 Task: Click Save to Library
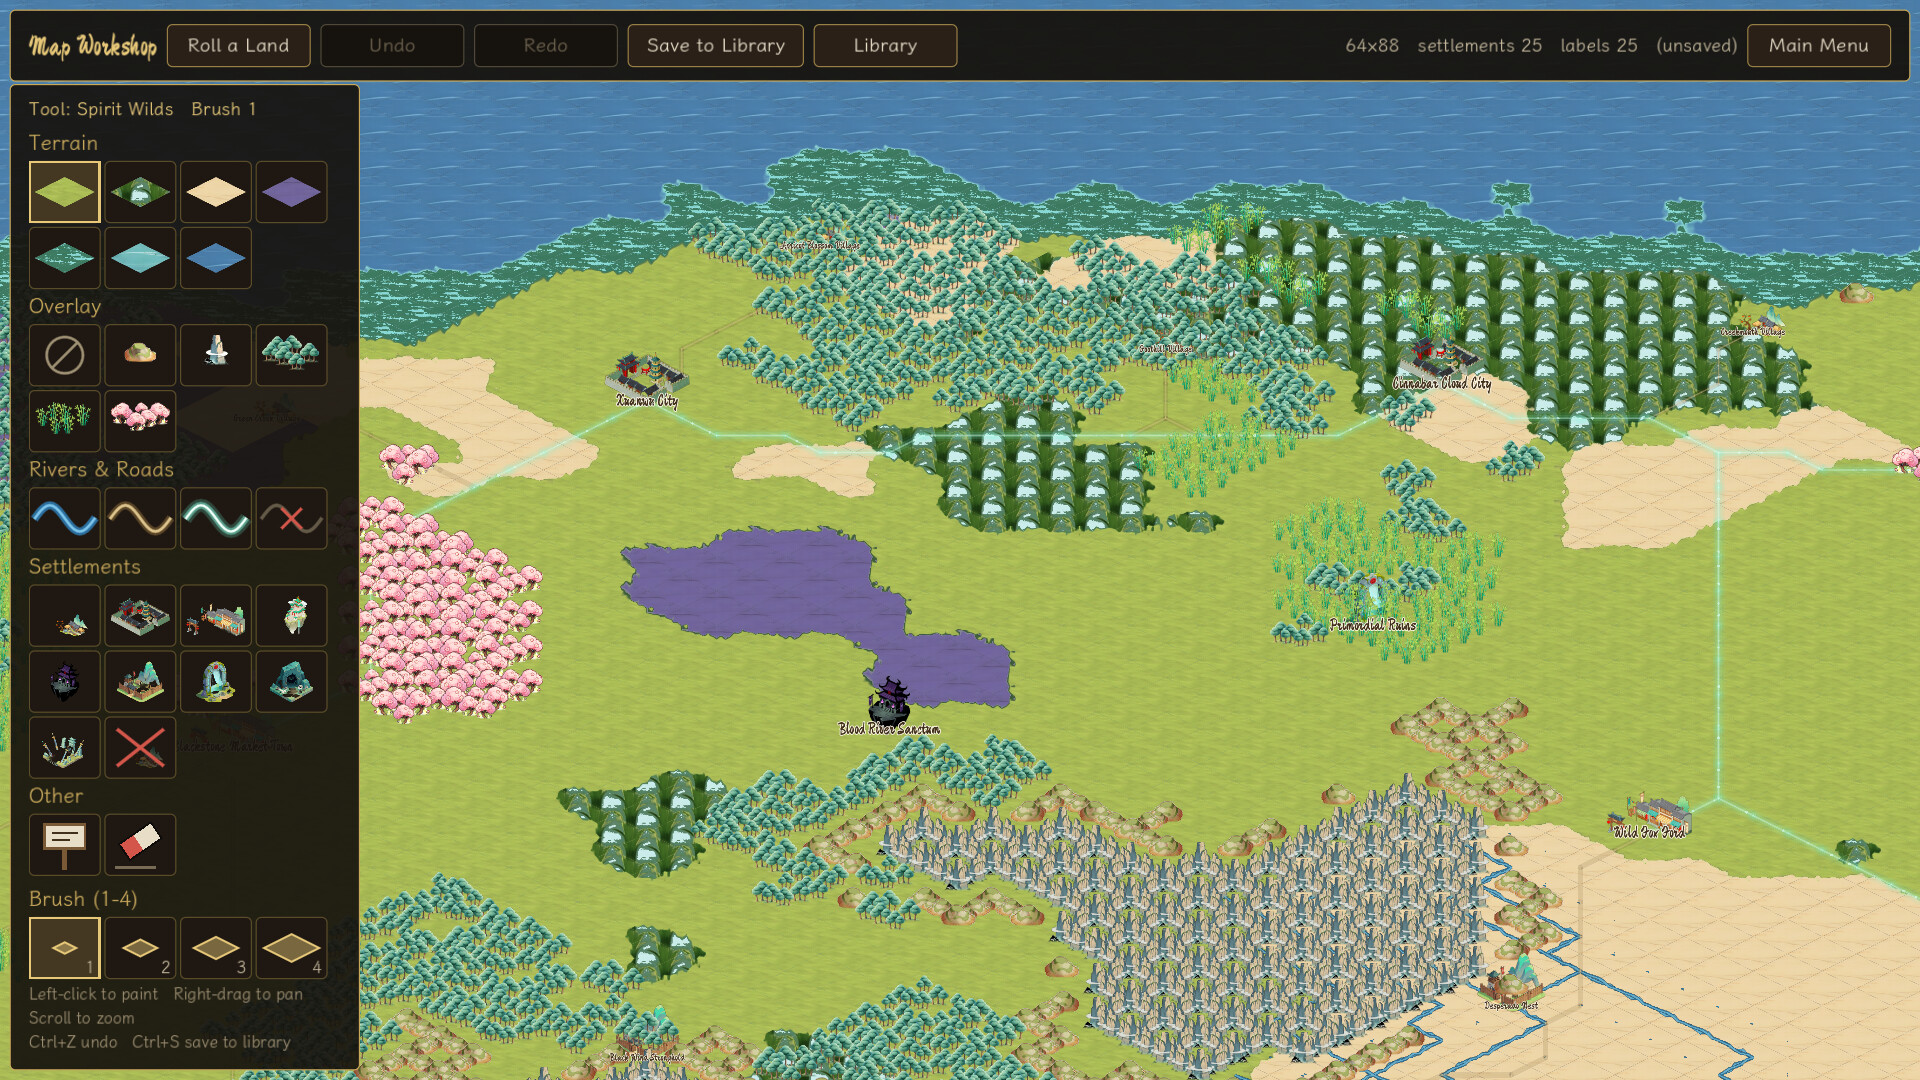[x=715, y=45]
